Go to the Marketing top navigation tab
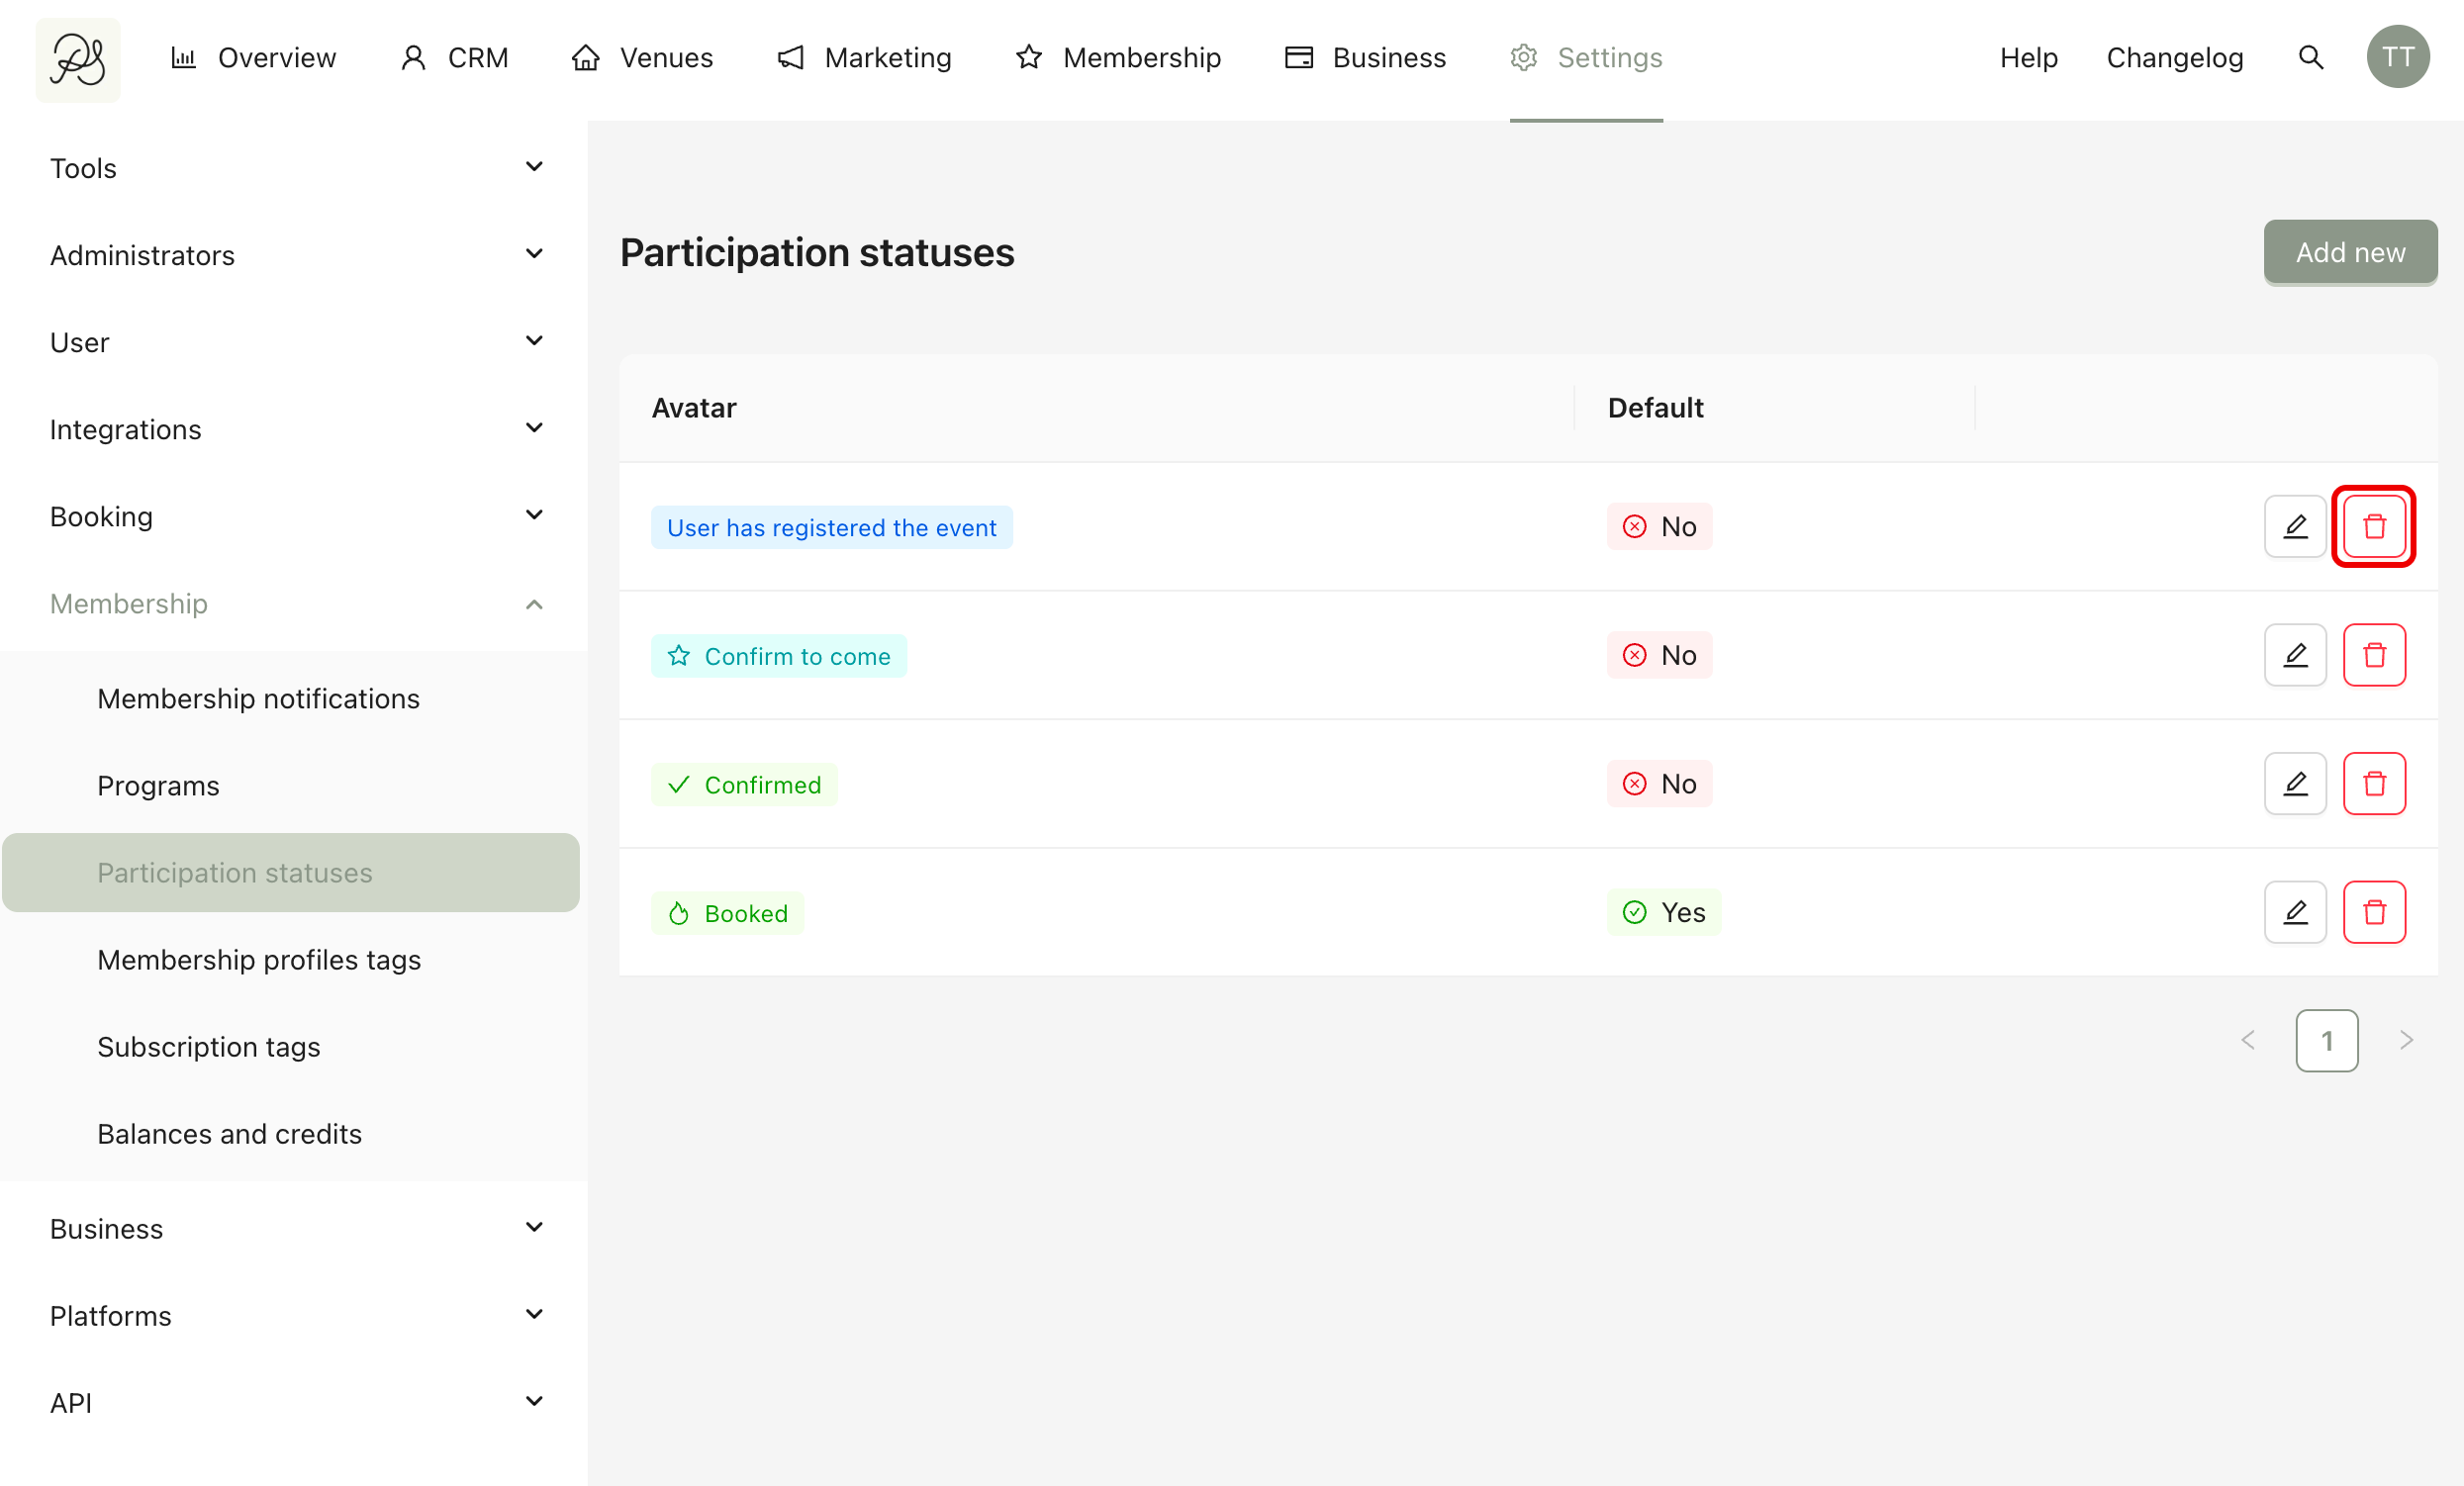This screenshot has width=2464, height=1486. click(865, 58)
